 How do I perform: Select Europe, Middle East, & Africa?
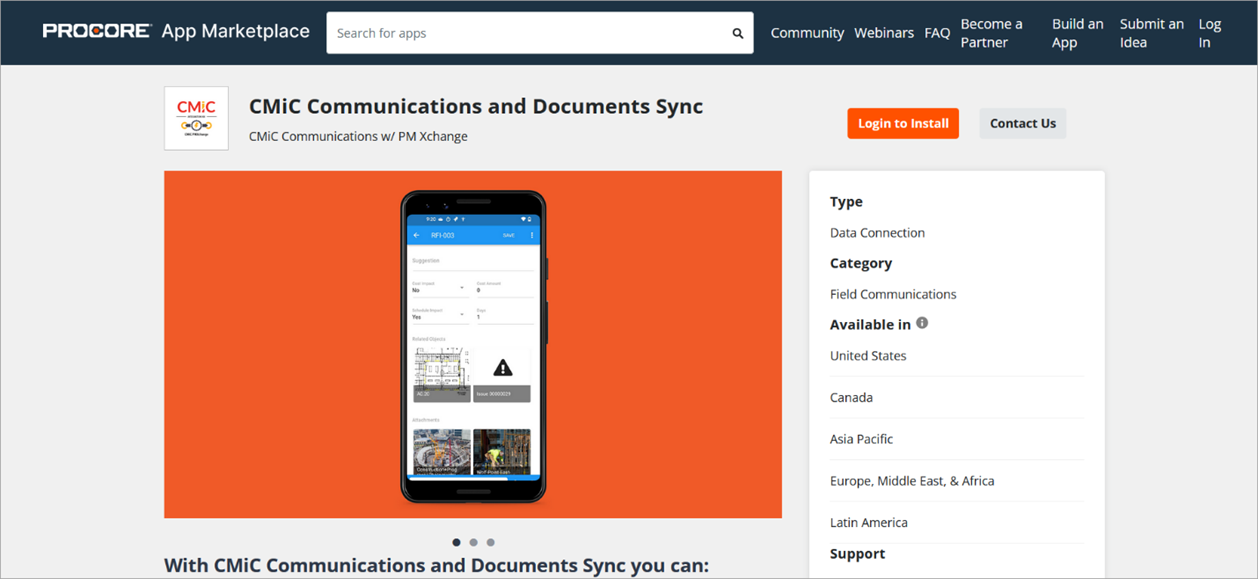[912, 481]
